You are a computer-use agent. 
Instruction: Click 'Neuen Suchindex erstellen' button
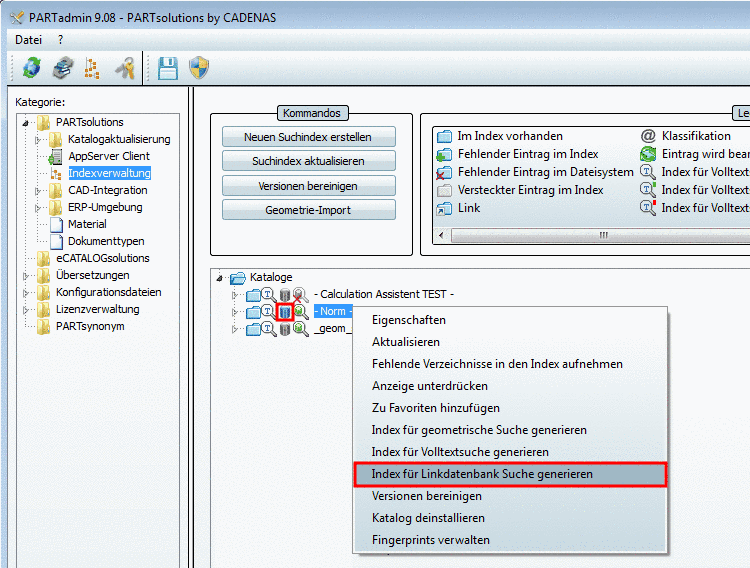(309, 137)
